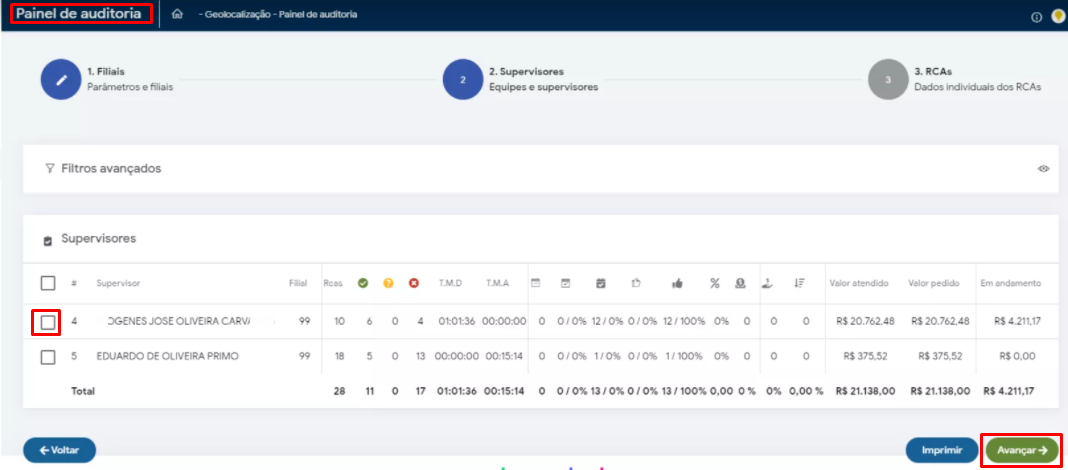Sort by the T.M.A column header
This screenshot has height=470, width=1068.
[x=497, y=283]
